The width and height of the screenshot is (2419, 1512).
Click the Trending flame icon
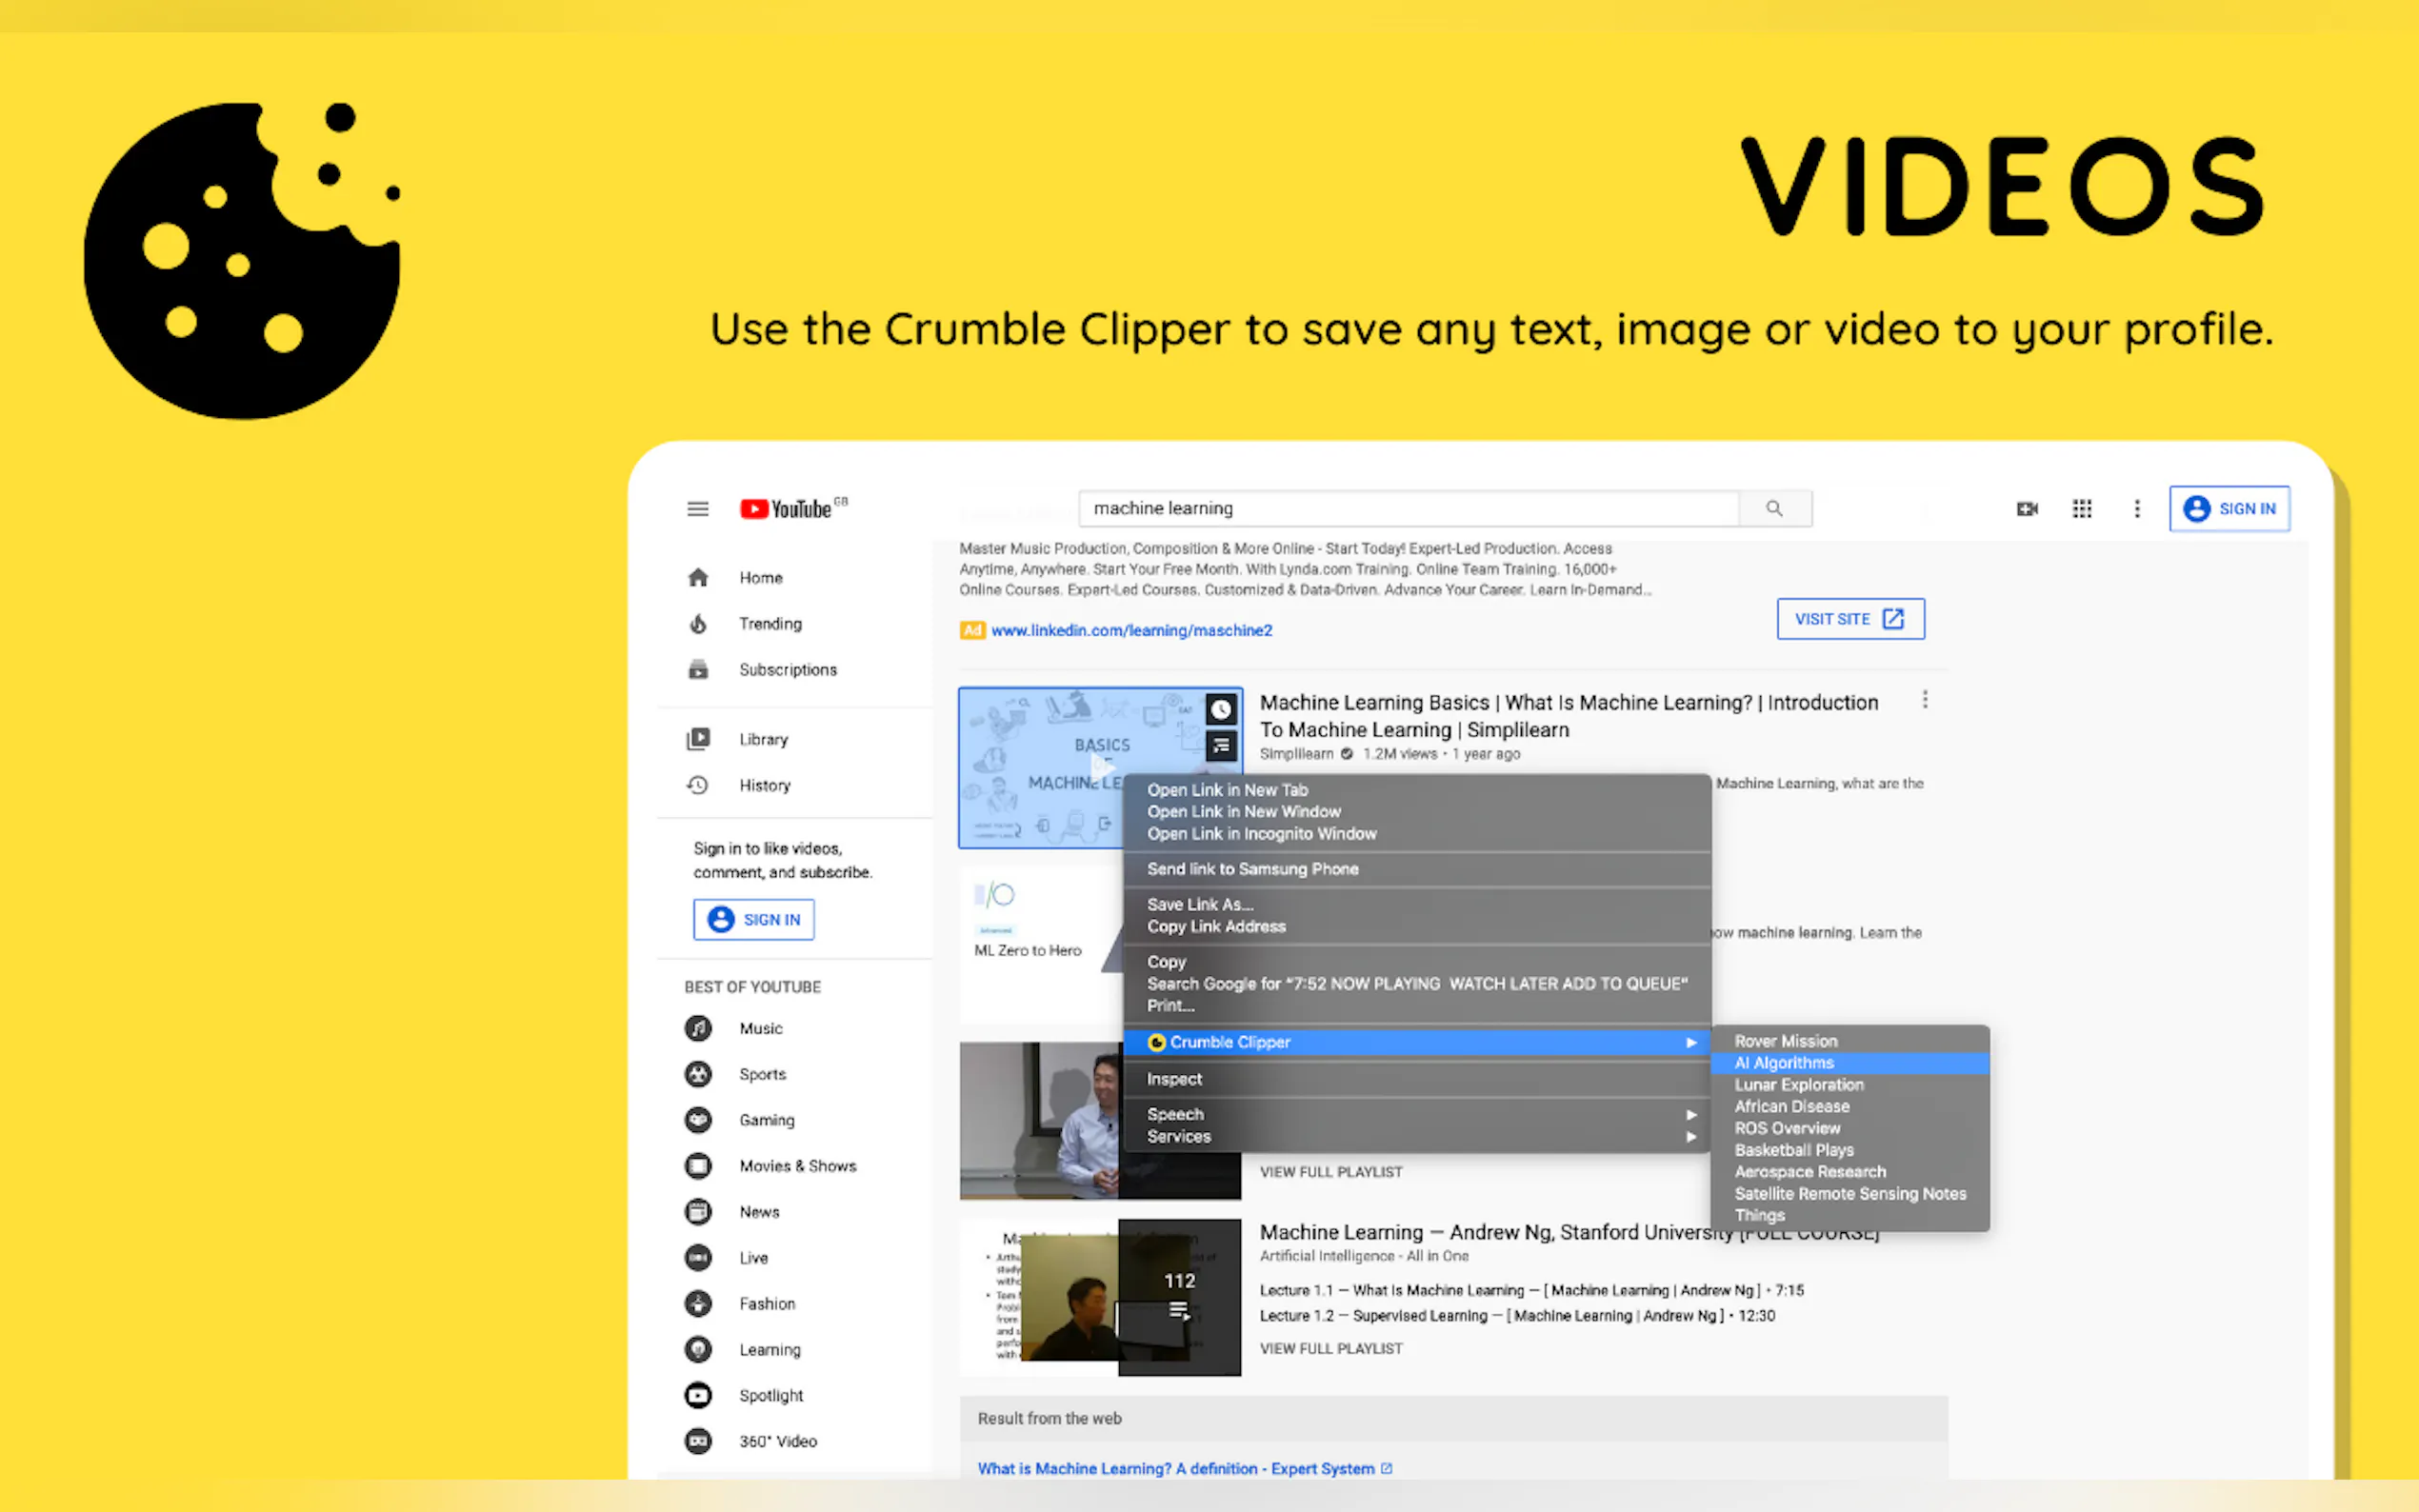click(x=698, y=623)
